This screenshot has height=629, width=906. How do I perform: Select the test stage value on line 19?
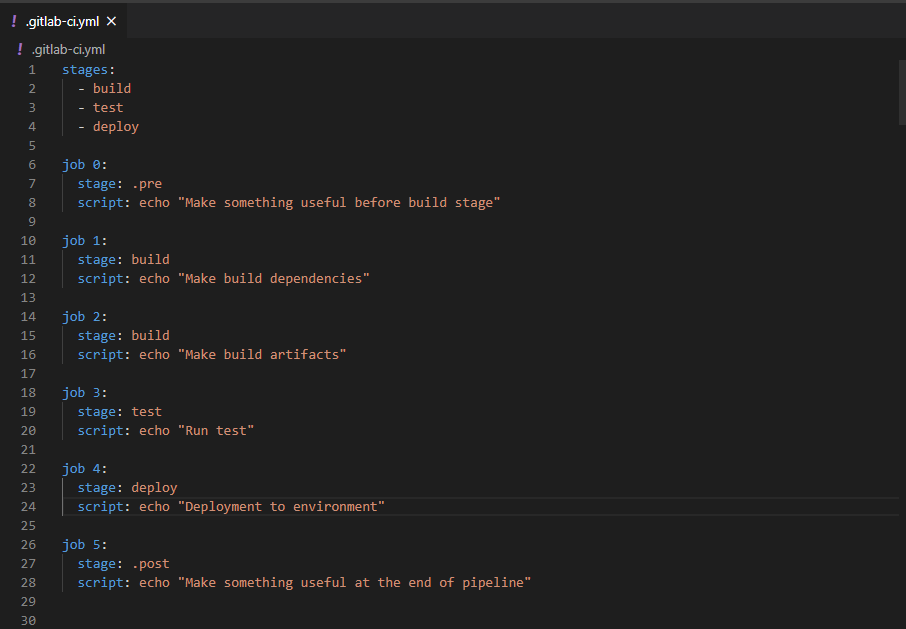pos(145,411)
